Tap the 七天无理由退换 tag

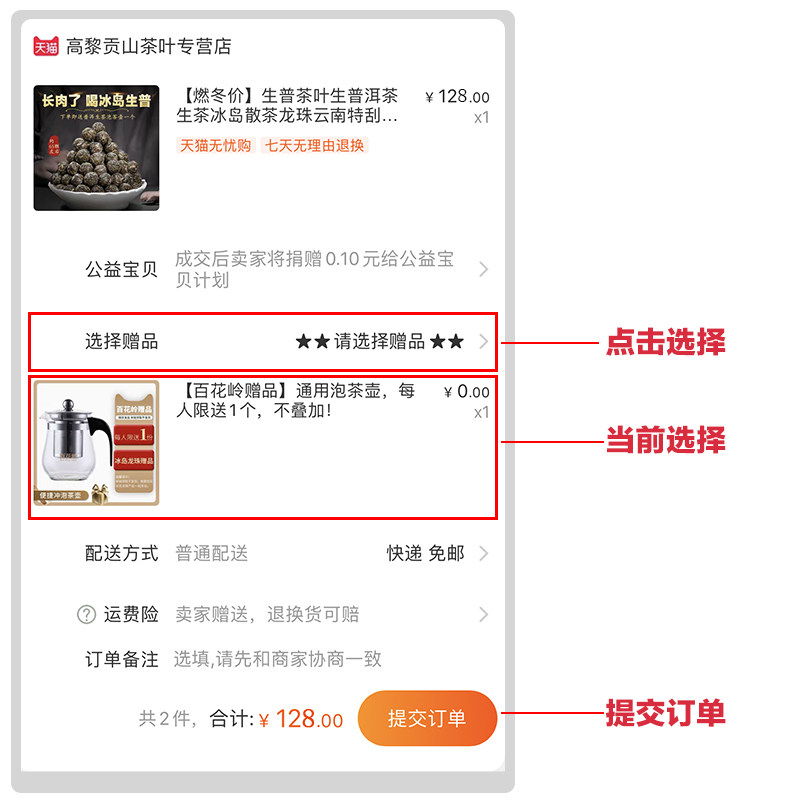[314, 145]
